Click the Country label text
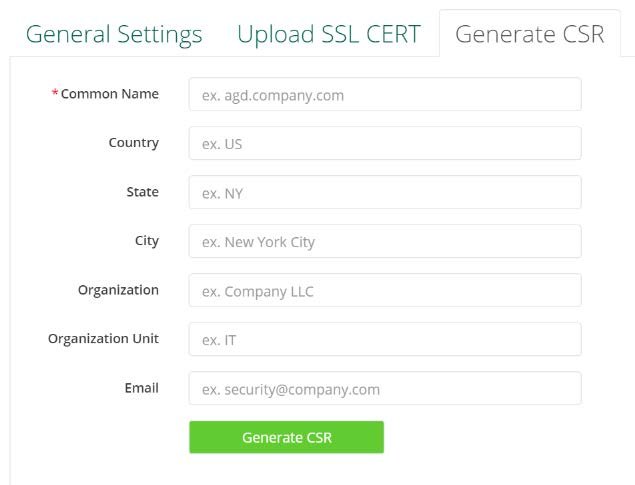The width and height of the screenshot is (635, 485). coord(133,143)
